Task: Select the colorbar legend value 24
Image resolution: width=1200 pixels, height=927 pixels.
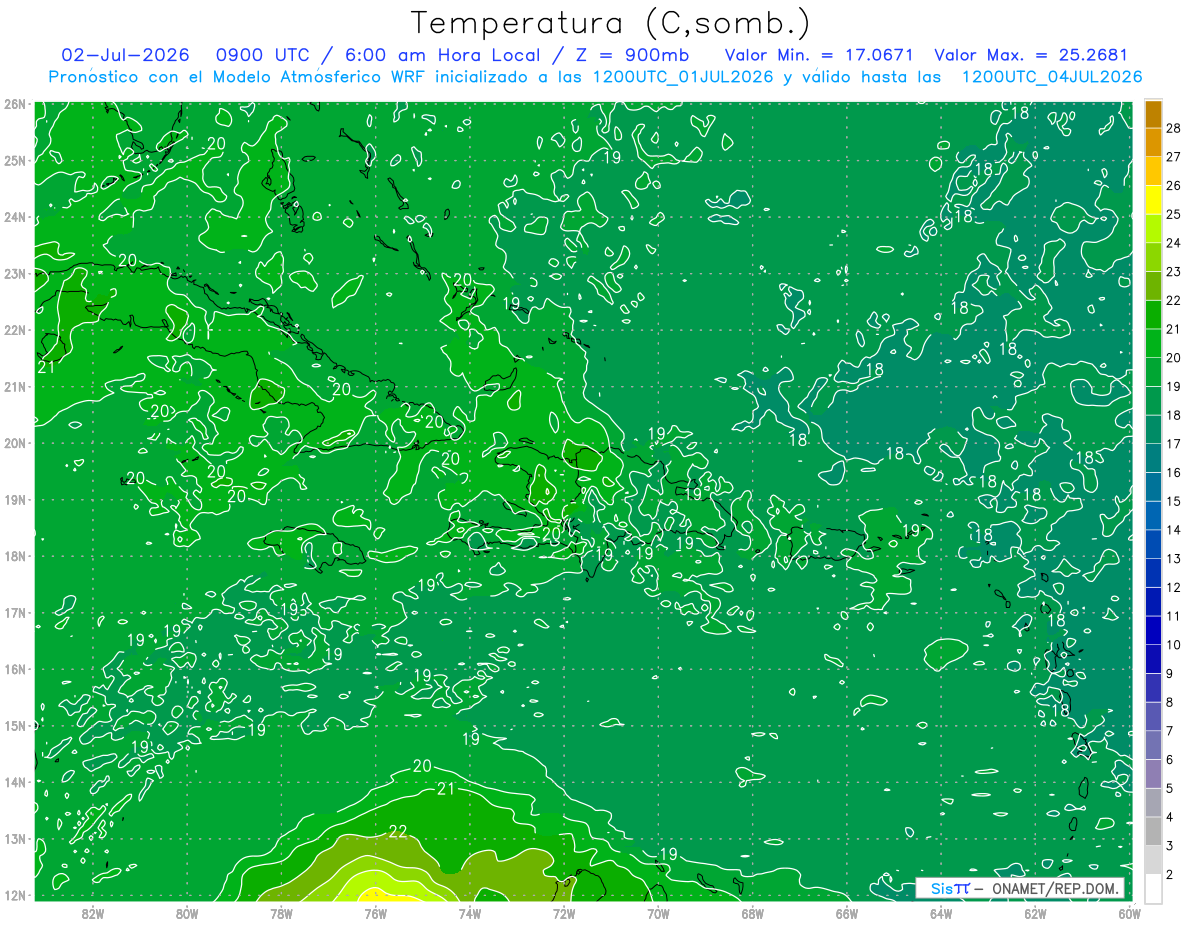Action: (x=1174, y=243)
